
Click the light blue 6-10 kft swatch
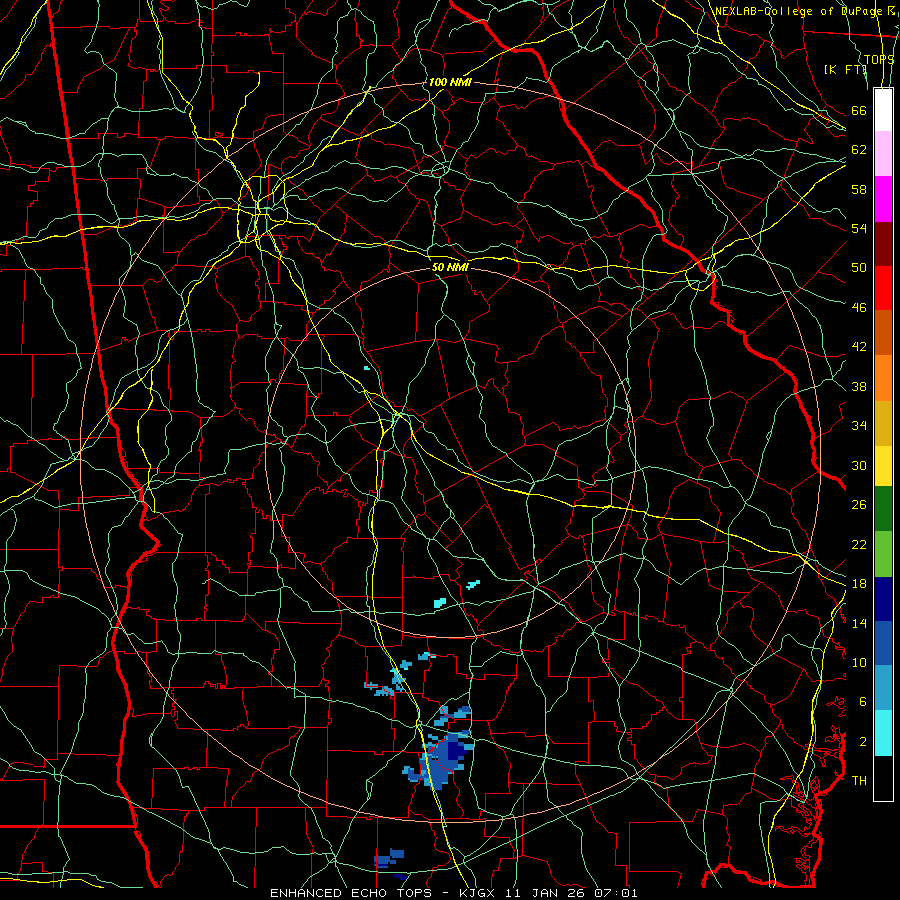point(883,688)
